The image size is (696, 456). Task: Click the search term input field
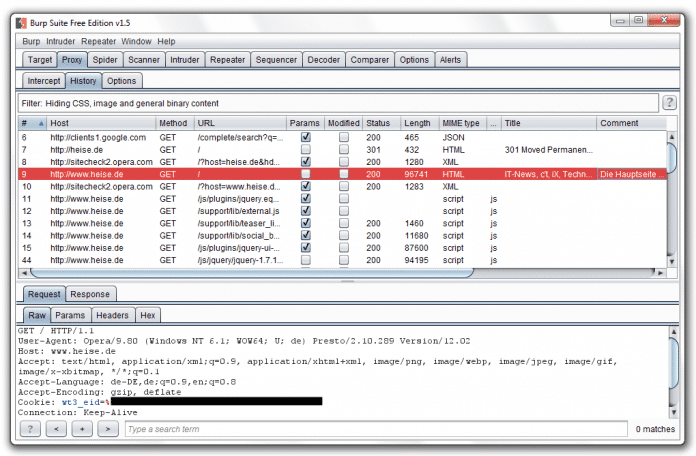click(x=370, y=429)
